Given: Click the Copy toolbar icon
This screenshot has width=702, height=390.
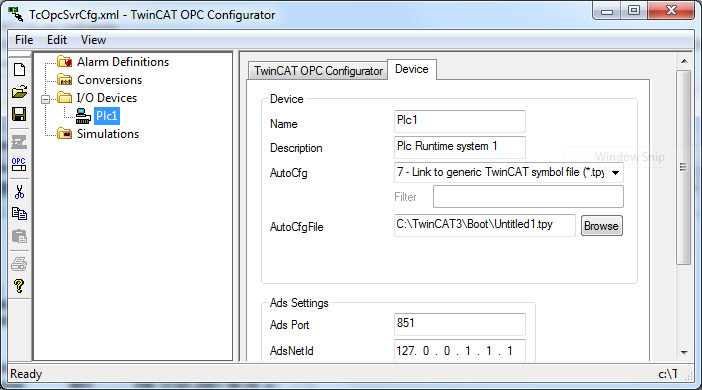Looking at the screenshot, I should point(19,214).
